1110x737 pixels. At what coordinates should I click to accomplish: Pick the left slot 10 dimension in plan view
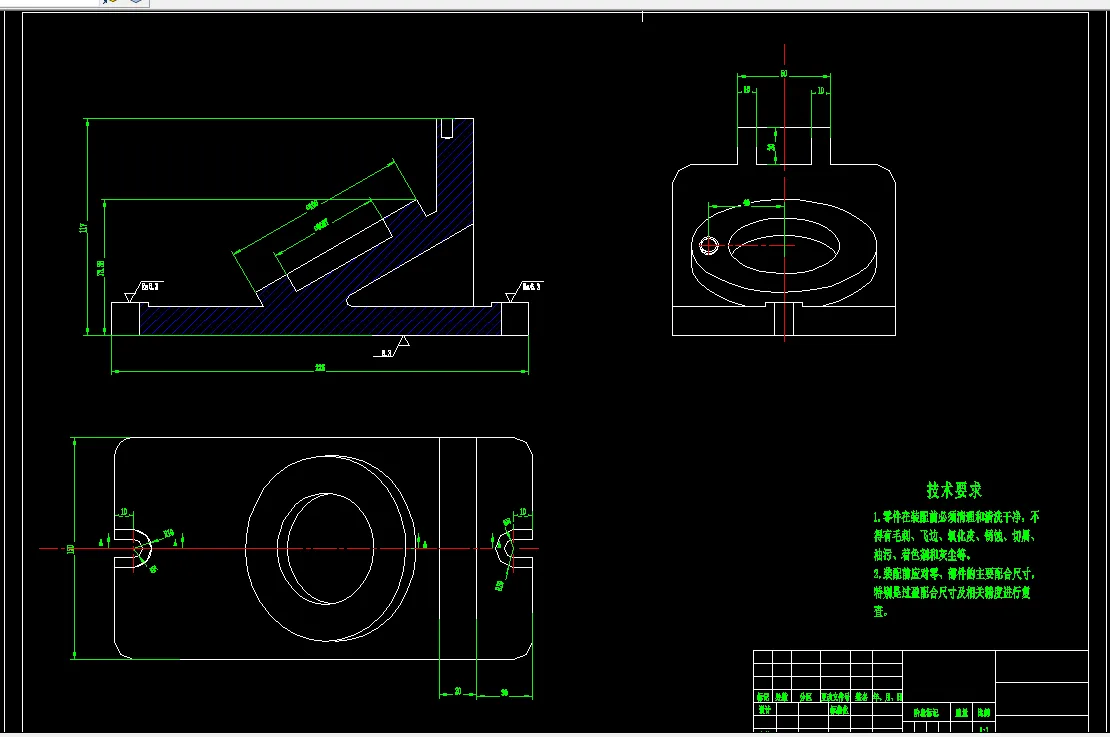124,512
